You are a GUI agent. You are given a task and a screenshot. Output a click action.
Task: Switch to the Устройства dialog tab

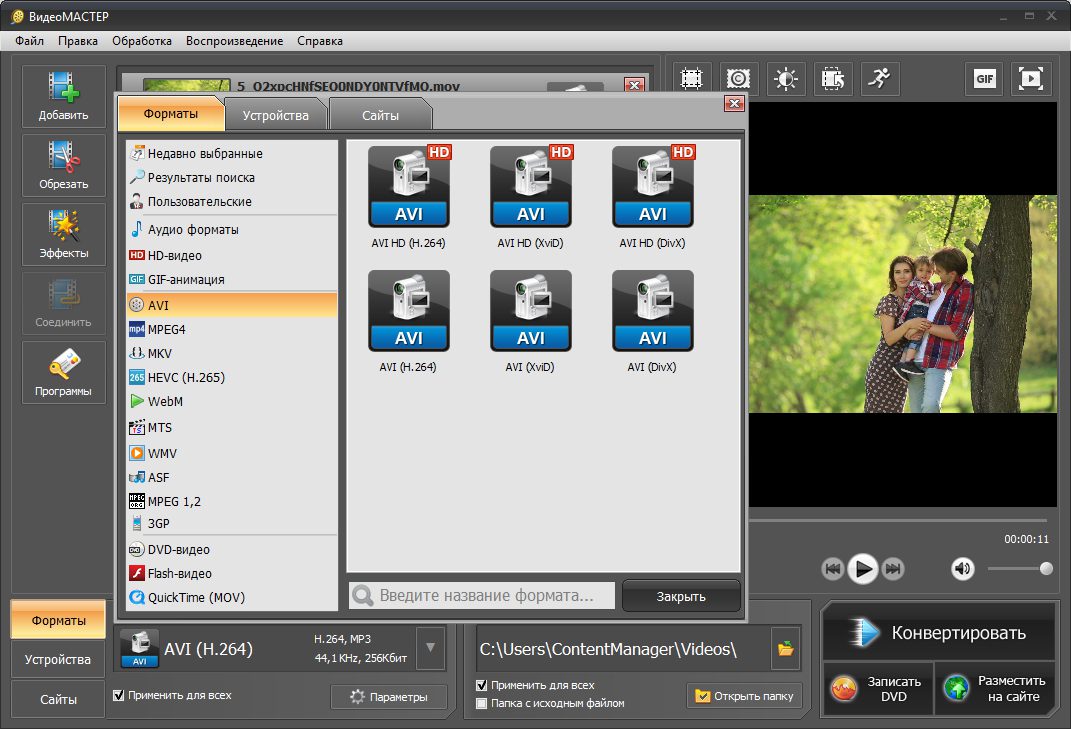click(275, 115)
